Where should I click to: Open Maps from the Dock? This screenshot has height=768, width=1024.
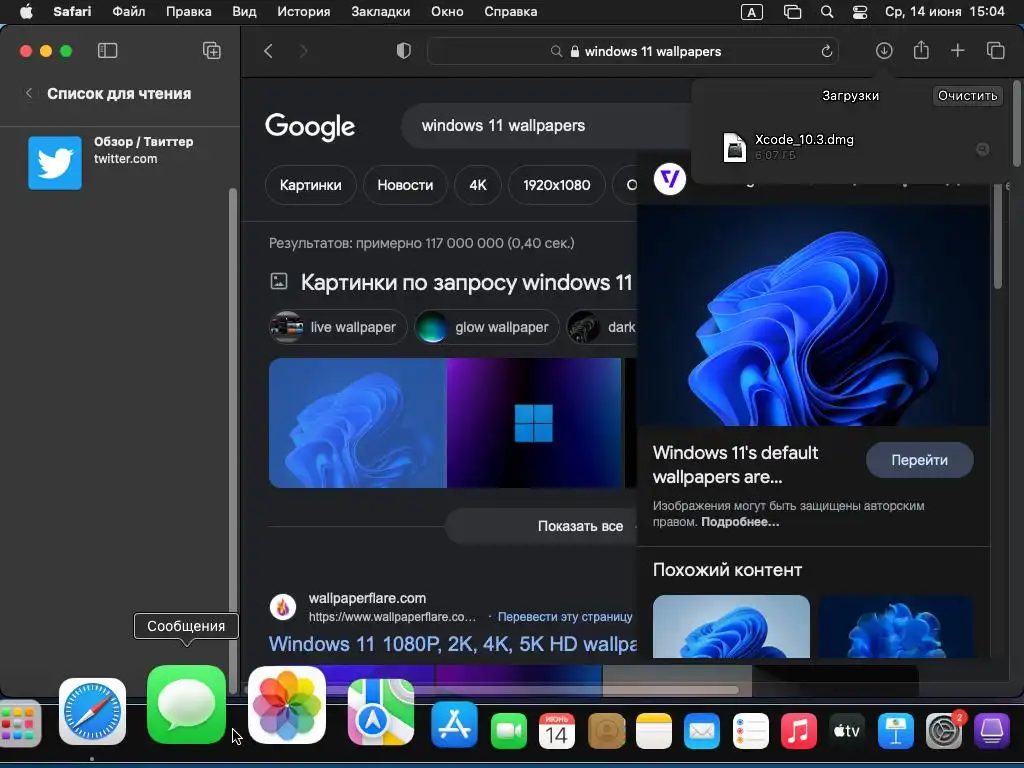pos(381,712)
